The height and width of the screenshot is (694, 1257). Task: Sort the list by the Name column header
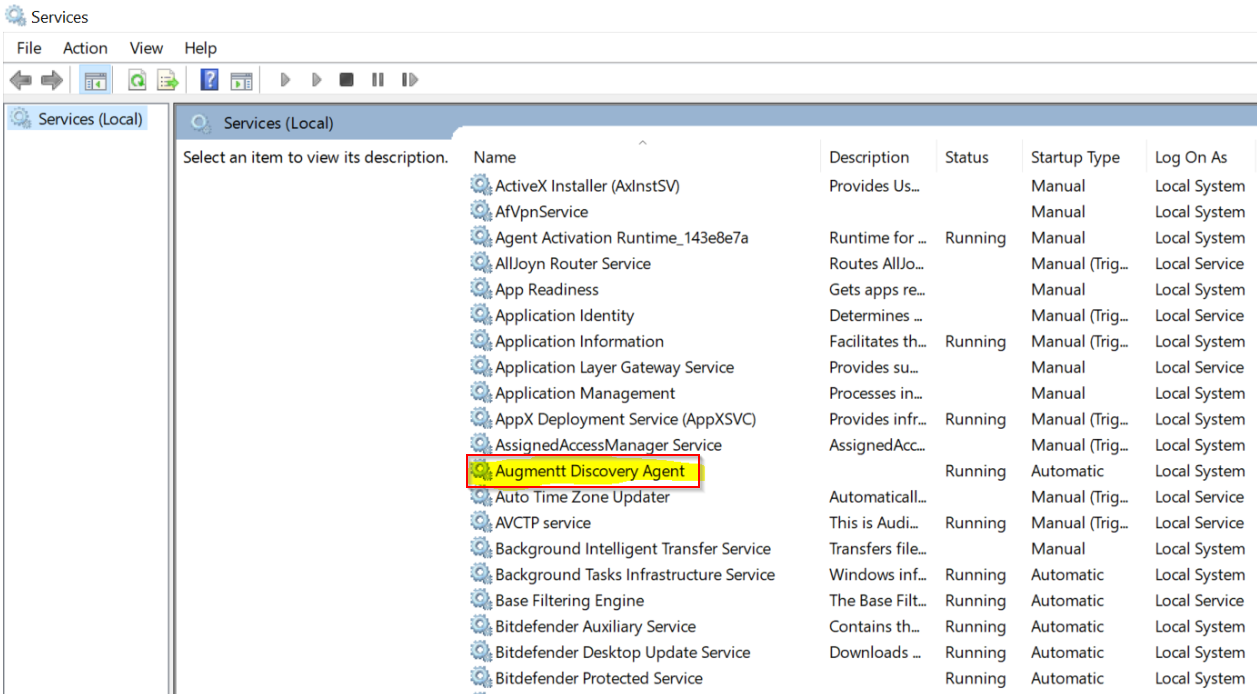pos(495,157)
